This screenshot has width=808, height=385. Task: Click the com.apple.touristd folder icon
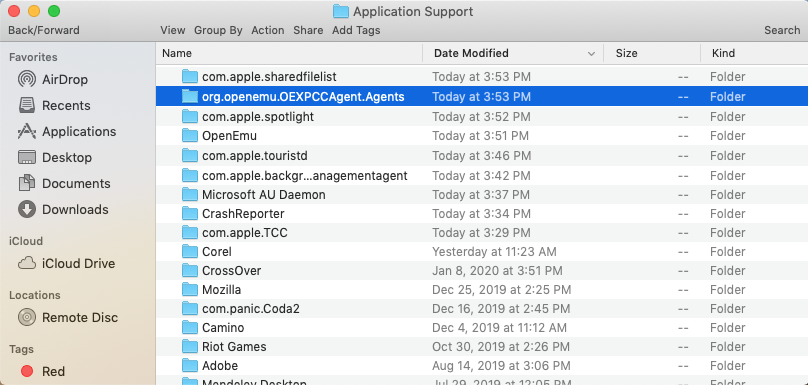[190, 156]
